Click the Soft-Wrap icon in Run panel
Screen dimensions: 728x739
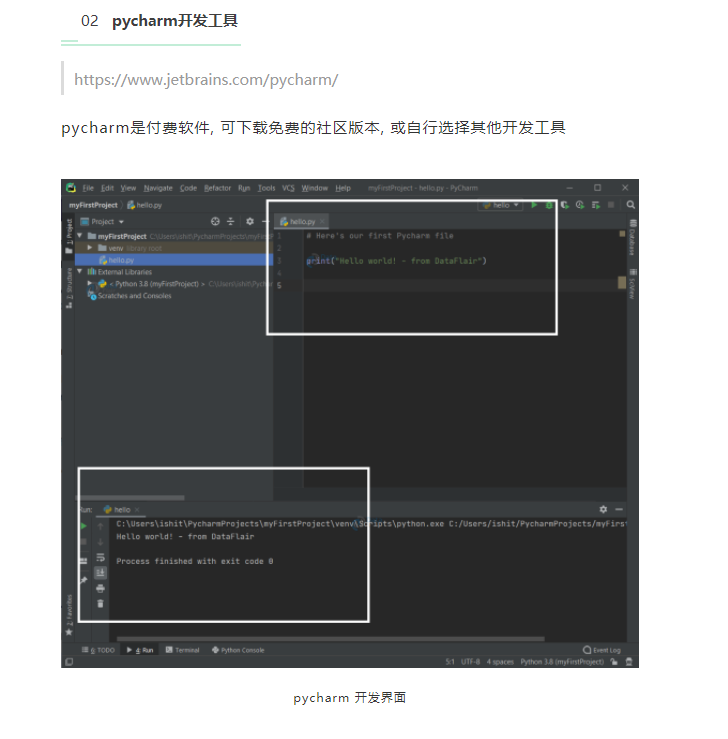pyautogui.click(x=100, y=558)
